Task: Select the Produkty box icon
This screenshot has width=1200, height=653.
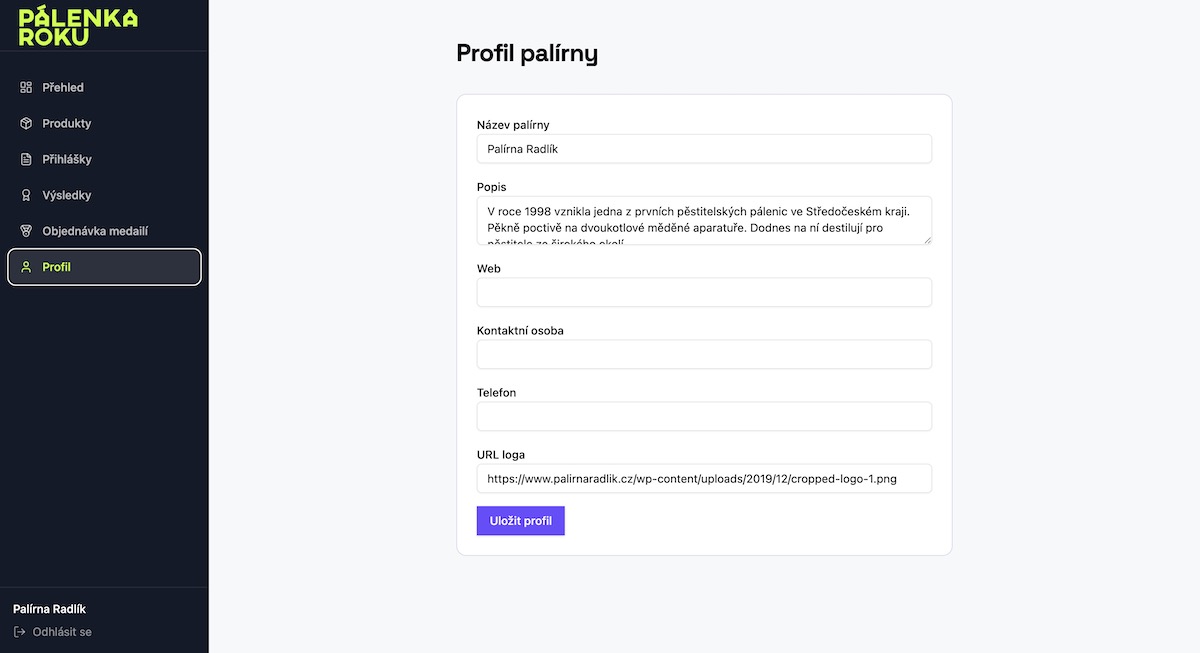Action: click(26, 124)
